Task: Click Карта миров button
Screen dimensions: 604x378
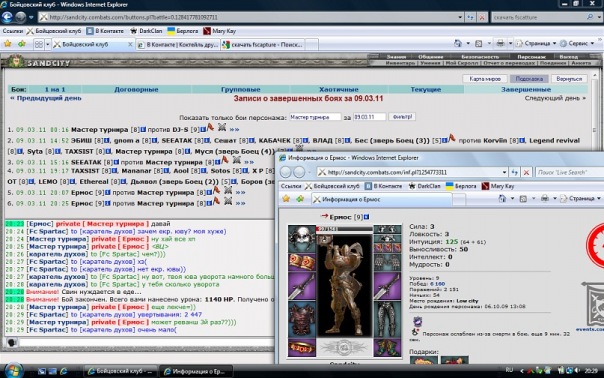Action: (x=485, y=79)
